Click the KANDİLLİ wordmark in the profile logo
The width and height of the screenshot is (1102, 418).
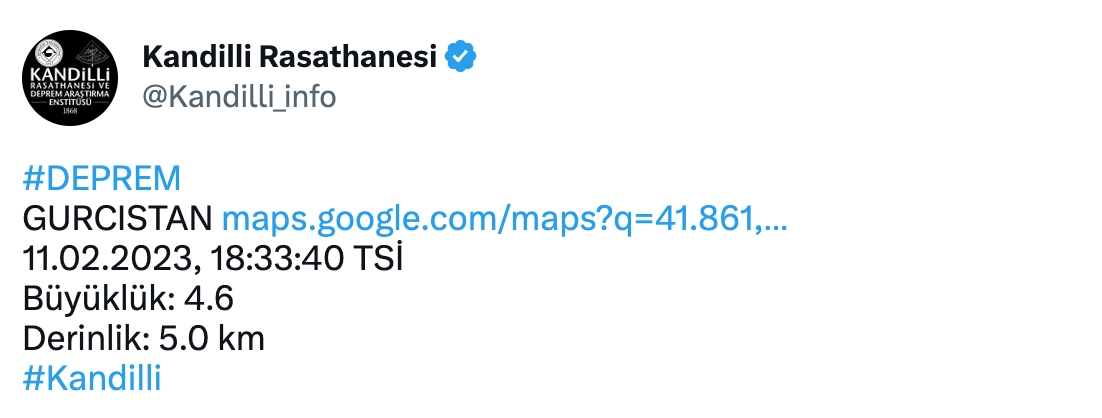click(x=70, y=75)
